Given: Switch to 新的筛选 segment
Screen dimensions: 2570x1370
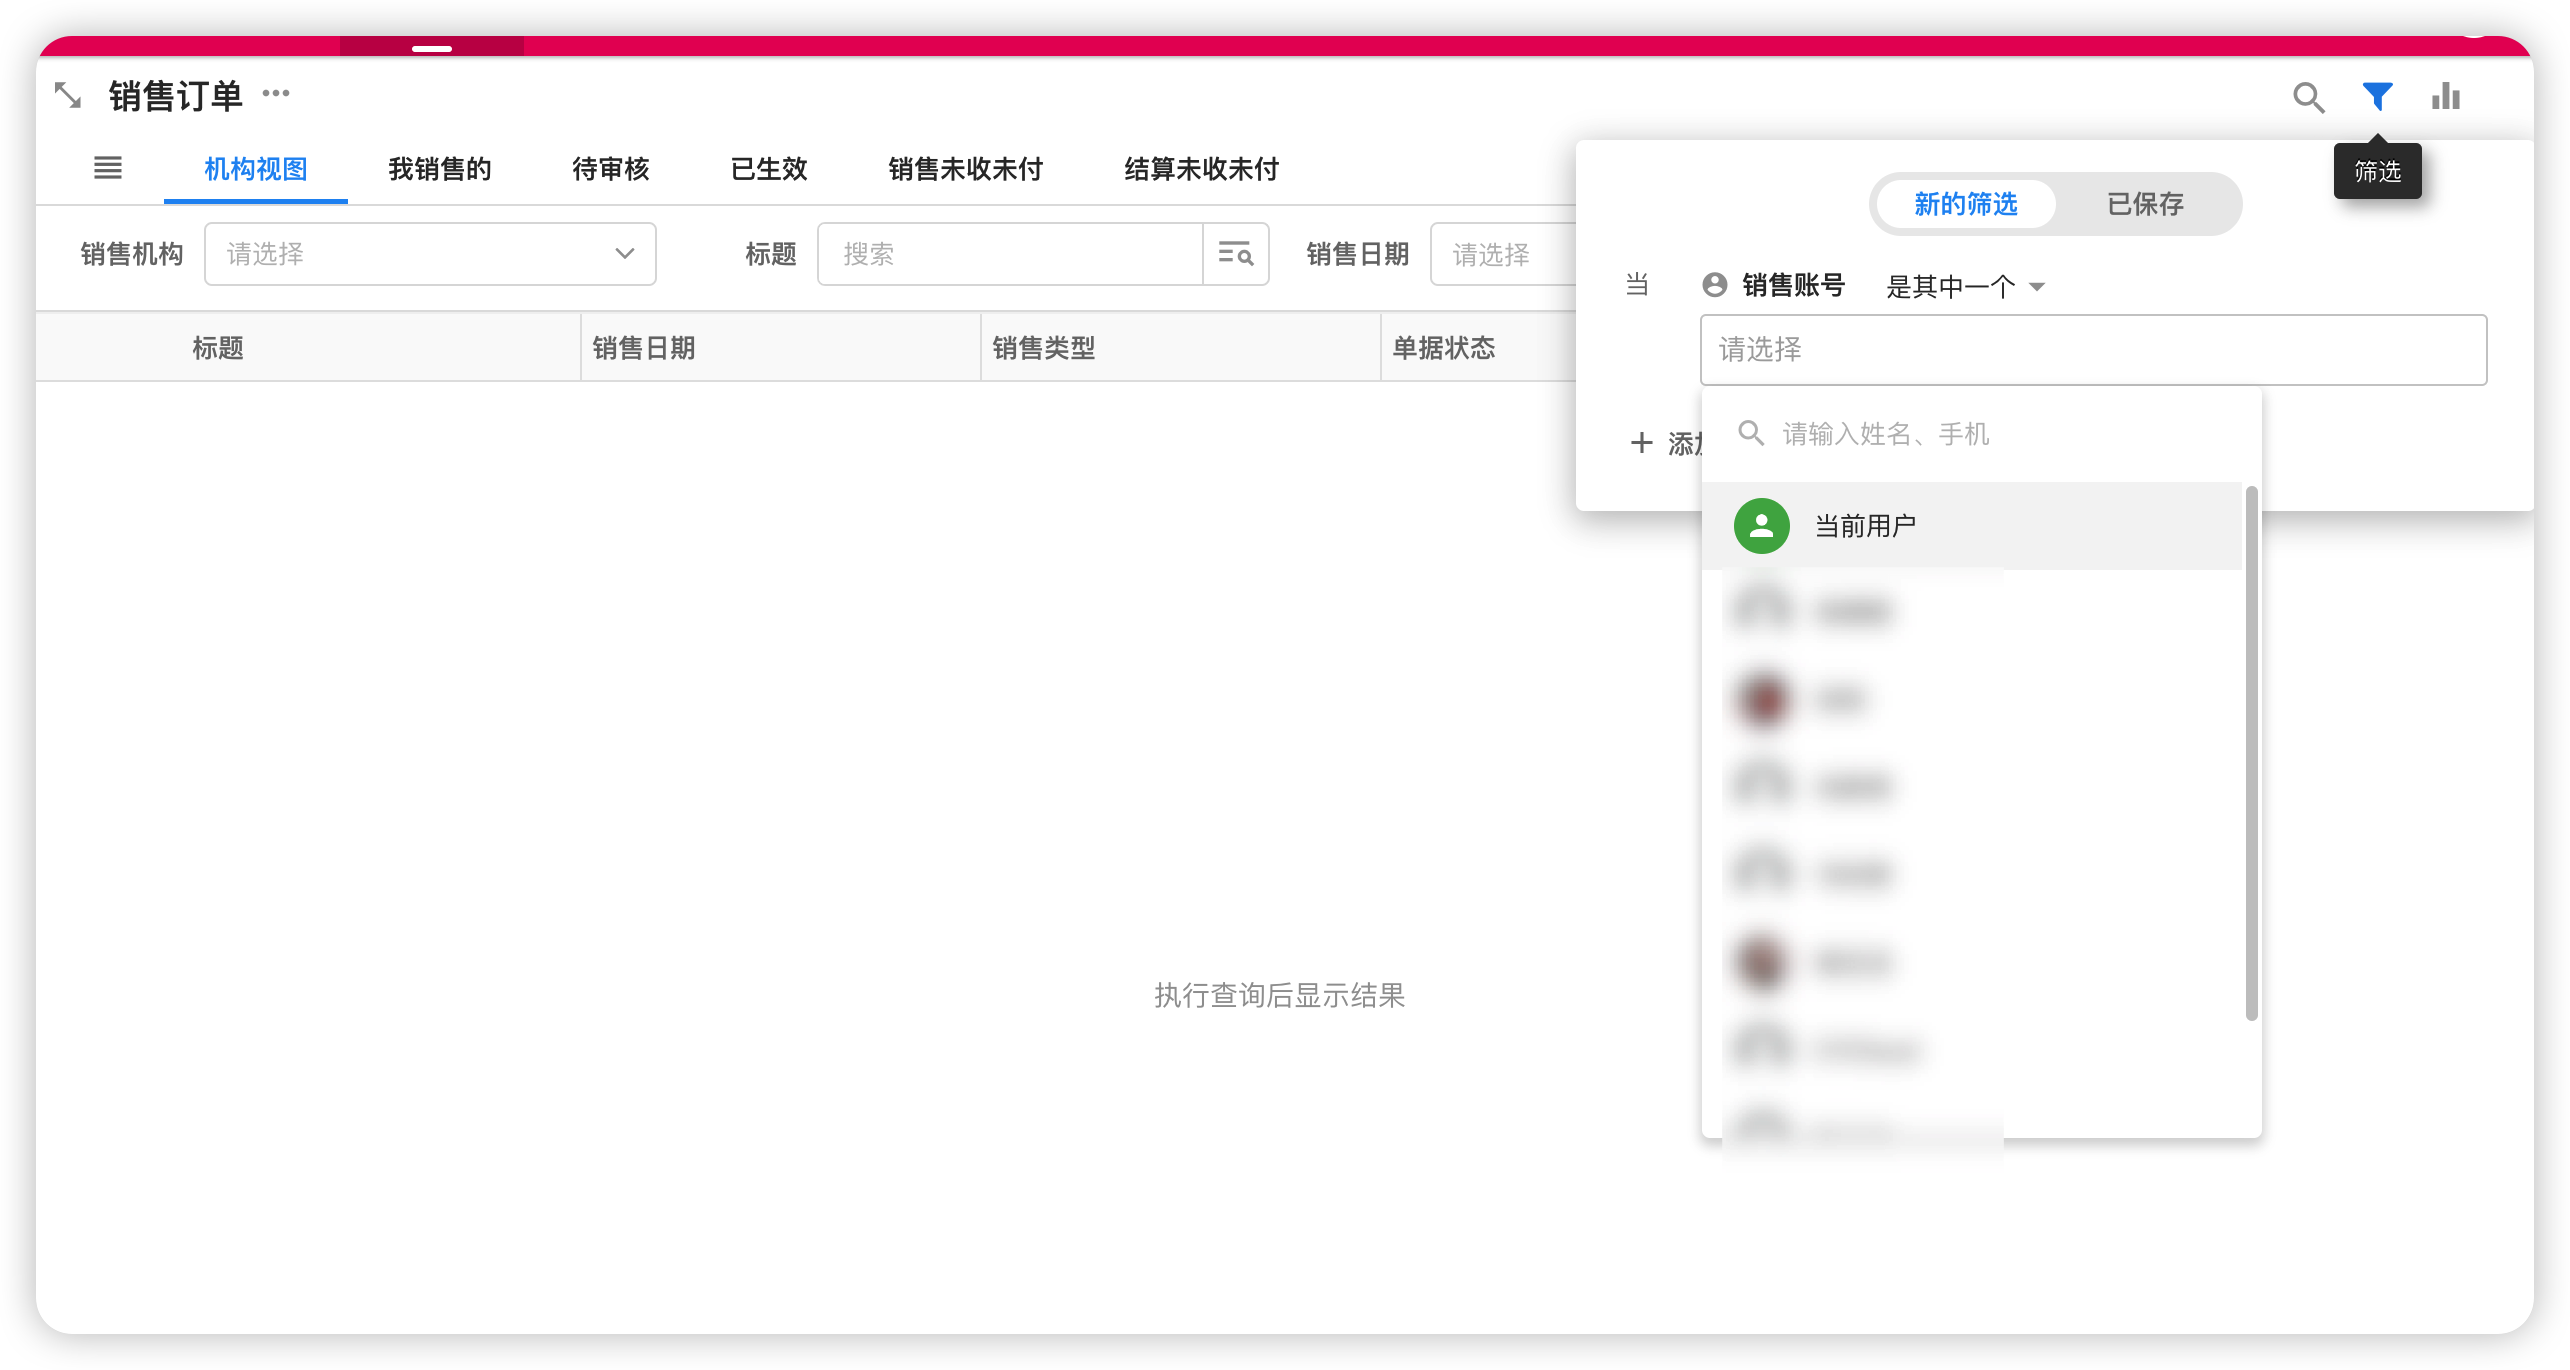Looking at the screenshot, I should pyautogui.click(x=1965, y=204).
